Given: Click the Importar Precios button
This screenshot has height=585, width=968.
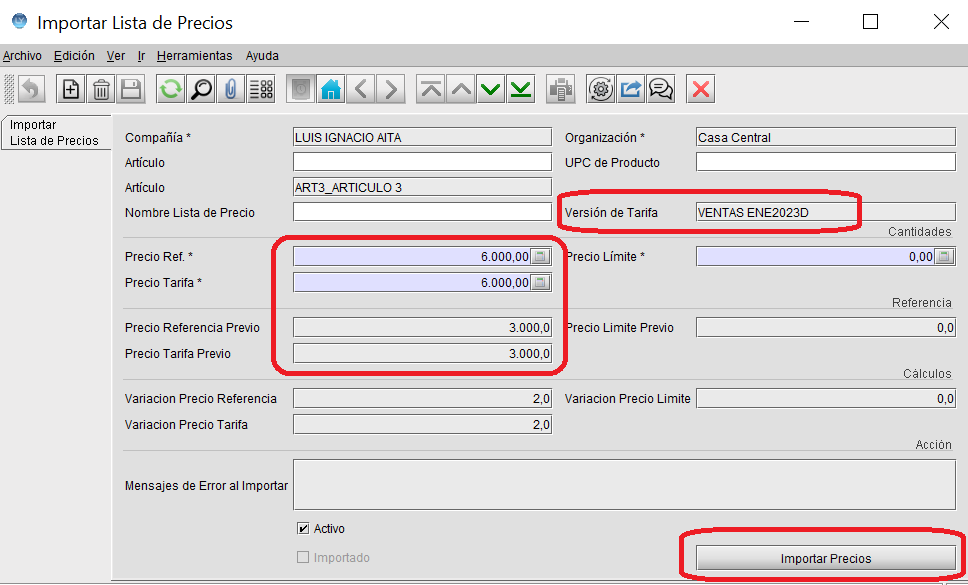Looking at the screenshot, I should coord(825,558).
